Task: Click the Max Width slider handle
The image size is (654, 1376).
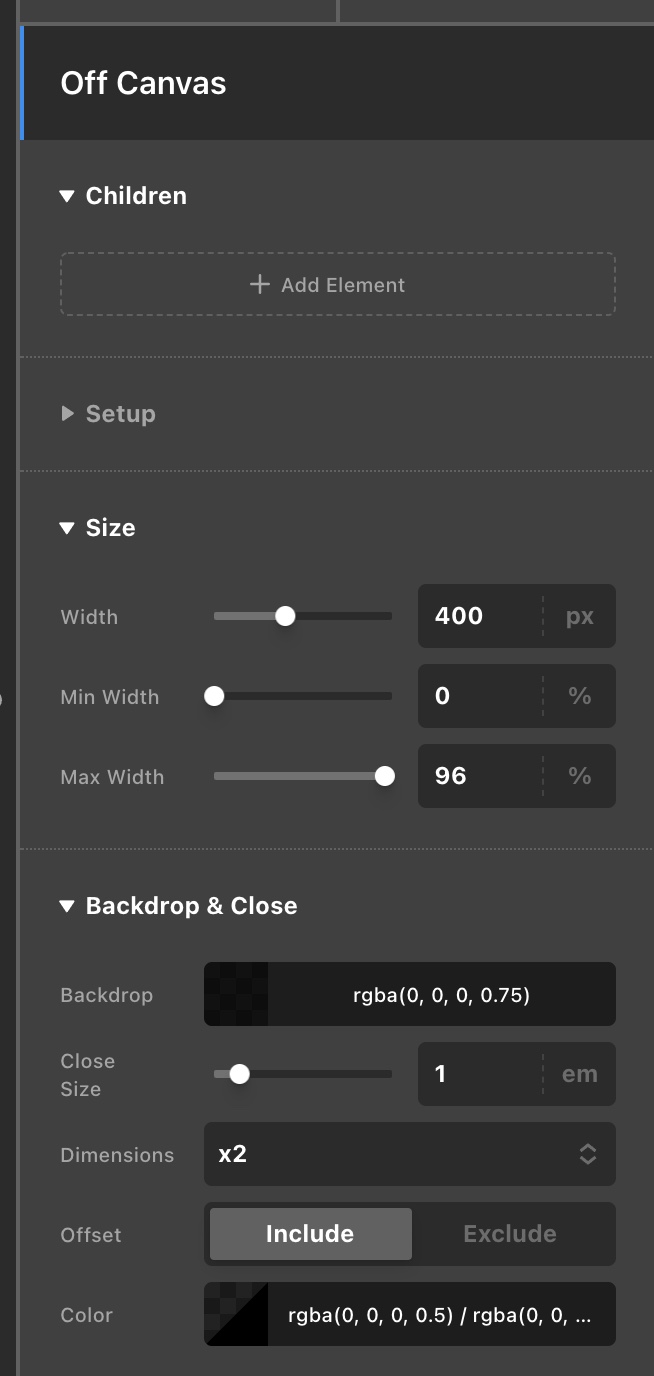Action: pyautogui.click(x=384, y=776)
